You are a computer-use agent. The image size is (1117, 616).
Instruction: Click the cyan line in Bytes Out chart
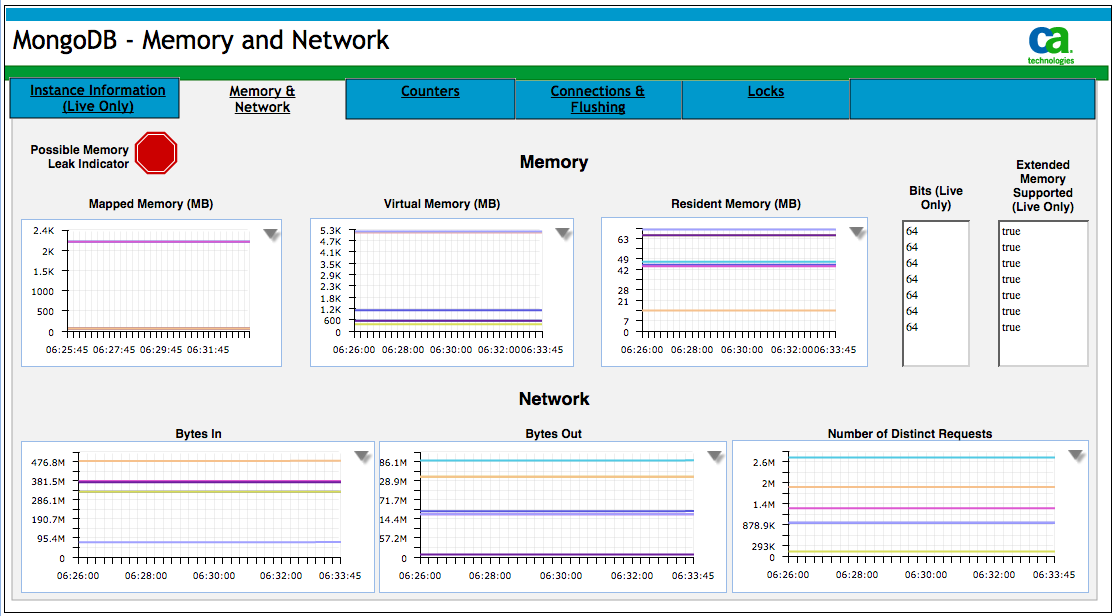click(x=557, y=461)
